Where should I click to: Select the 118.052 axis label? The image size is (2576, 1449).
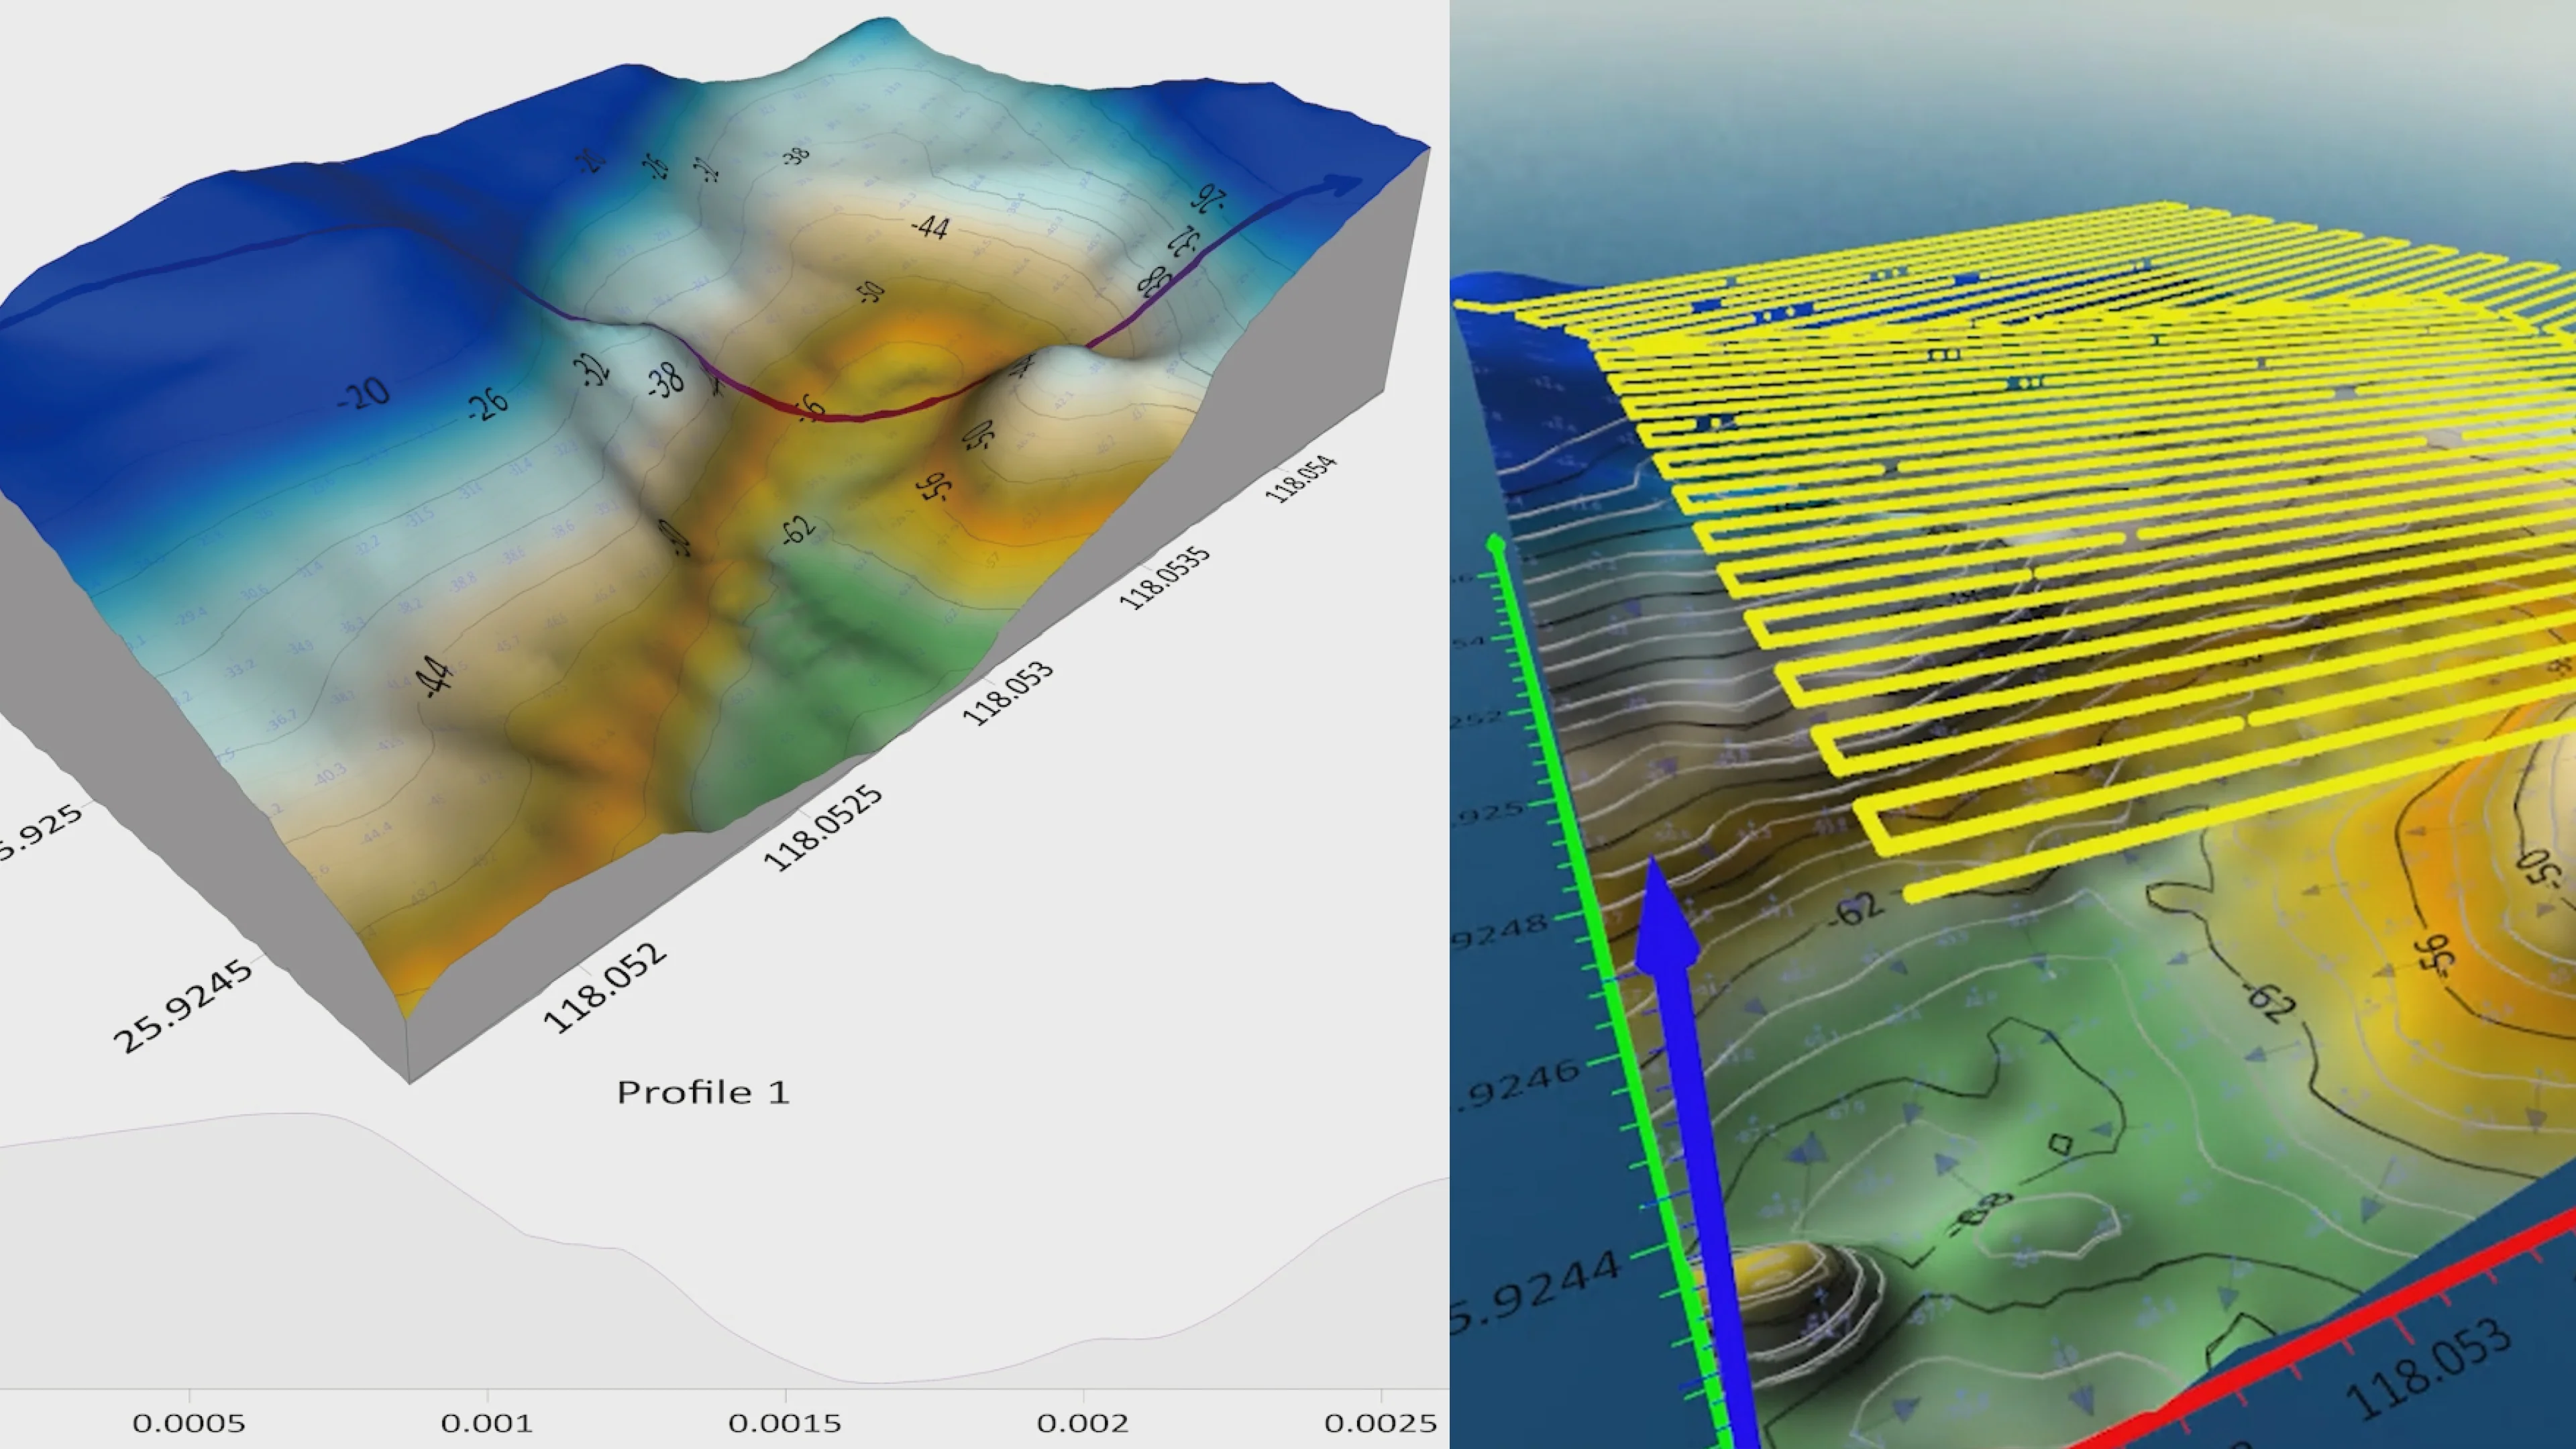pyautogui.click(x=604, y=988)
